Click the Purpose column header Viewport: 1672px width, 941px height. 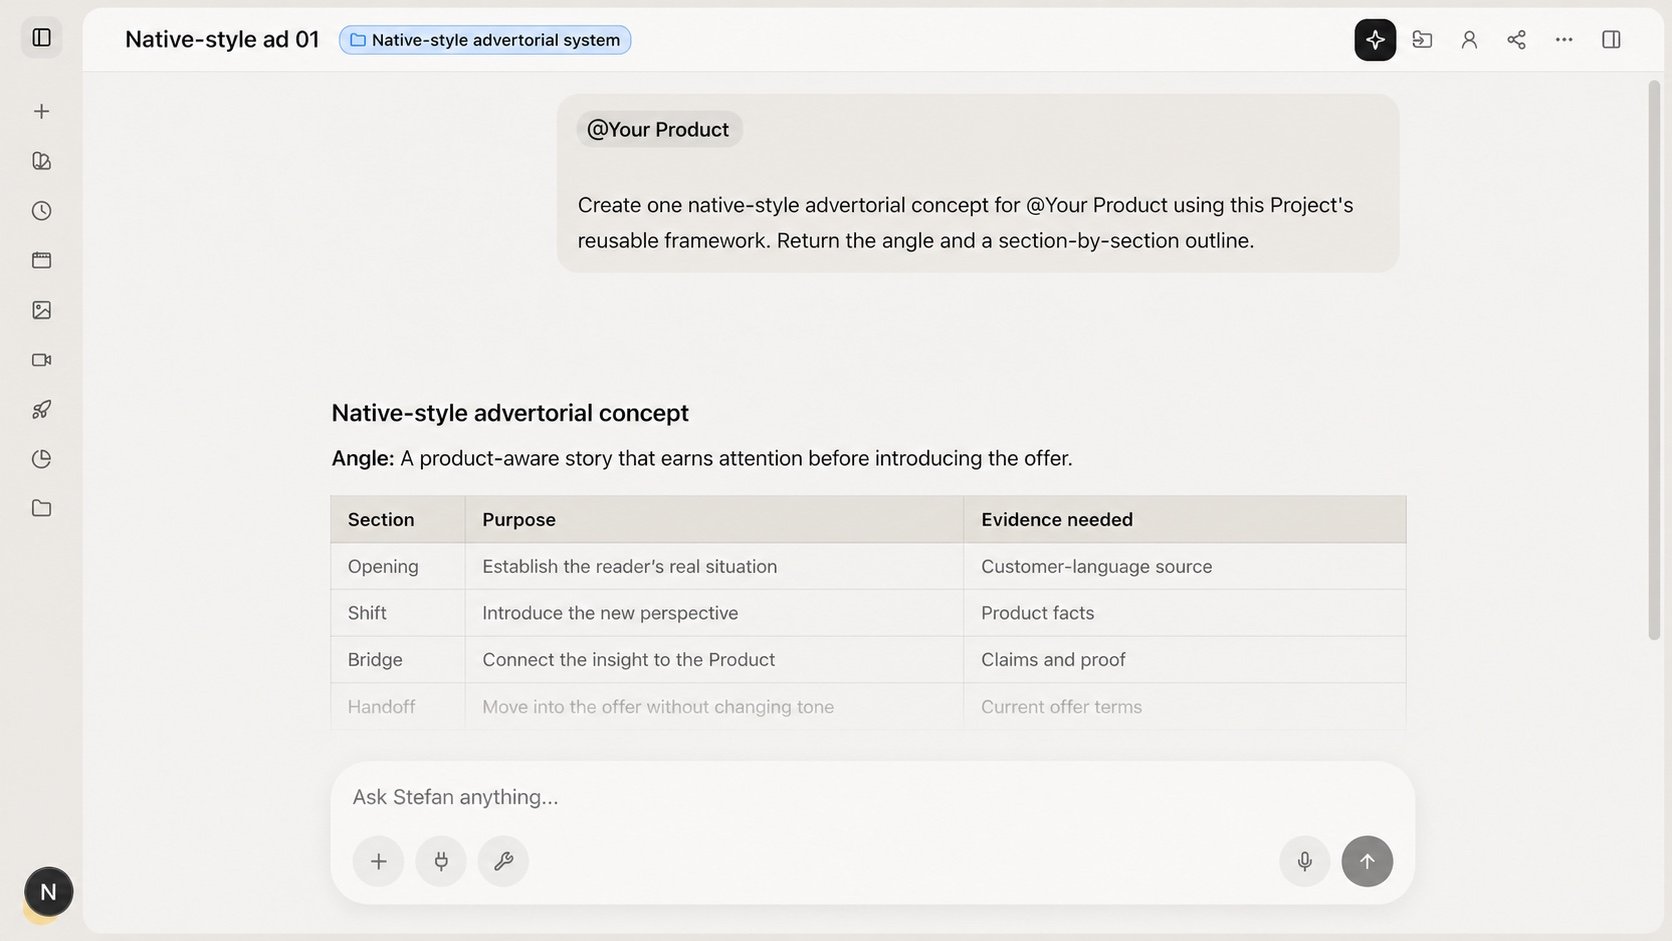[714, 520]
